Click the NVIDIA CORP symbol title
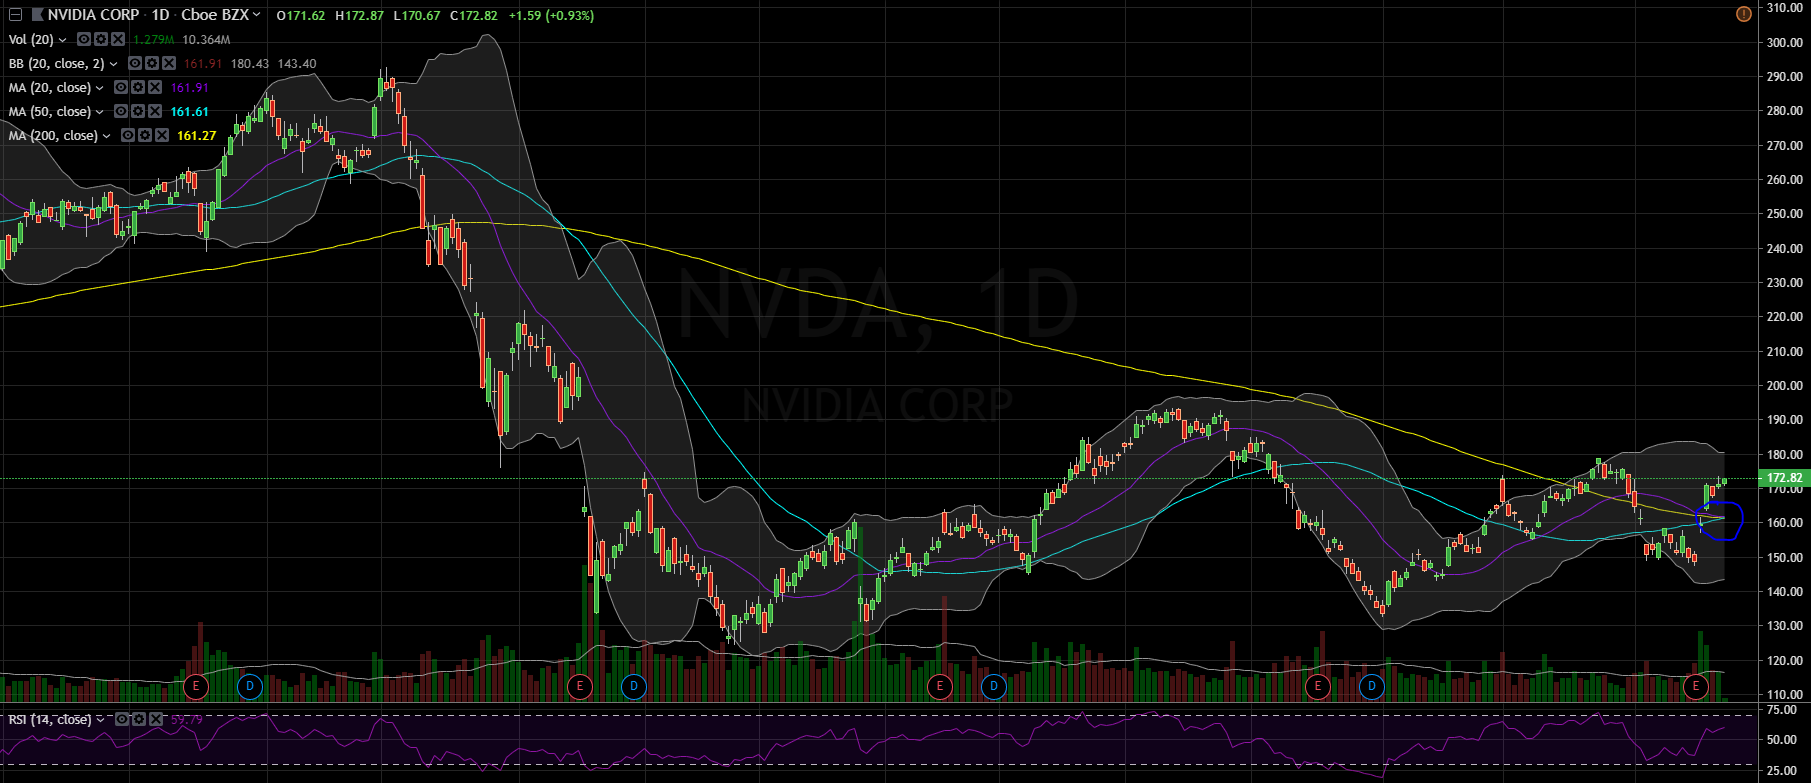 pos(93,15)
